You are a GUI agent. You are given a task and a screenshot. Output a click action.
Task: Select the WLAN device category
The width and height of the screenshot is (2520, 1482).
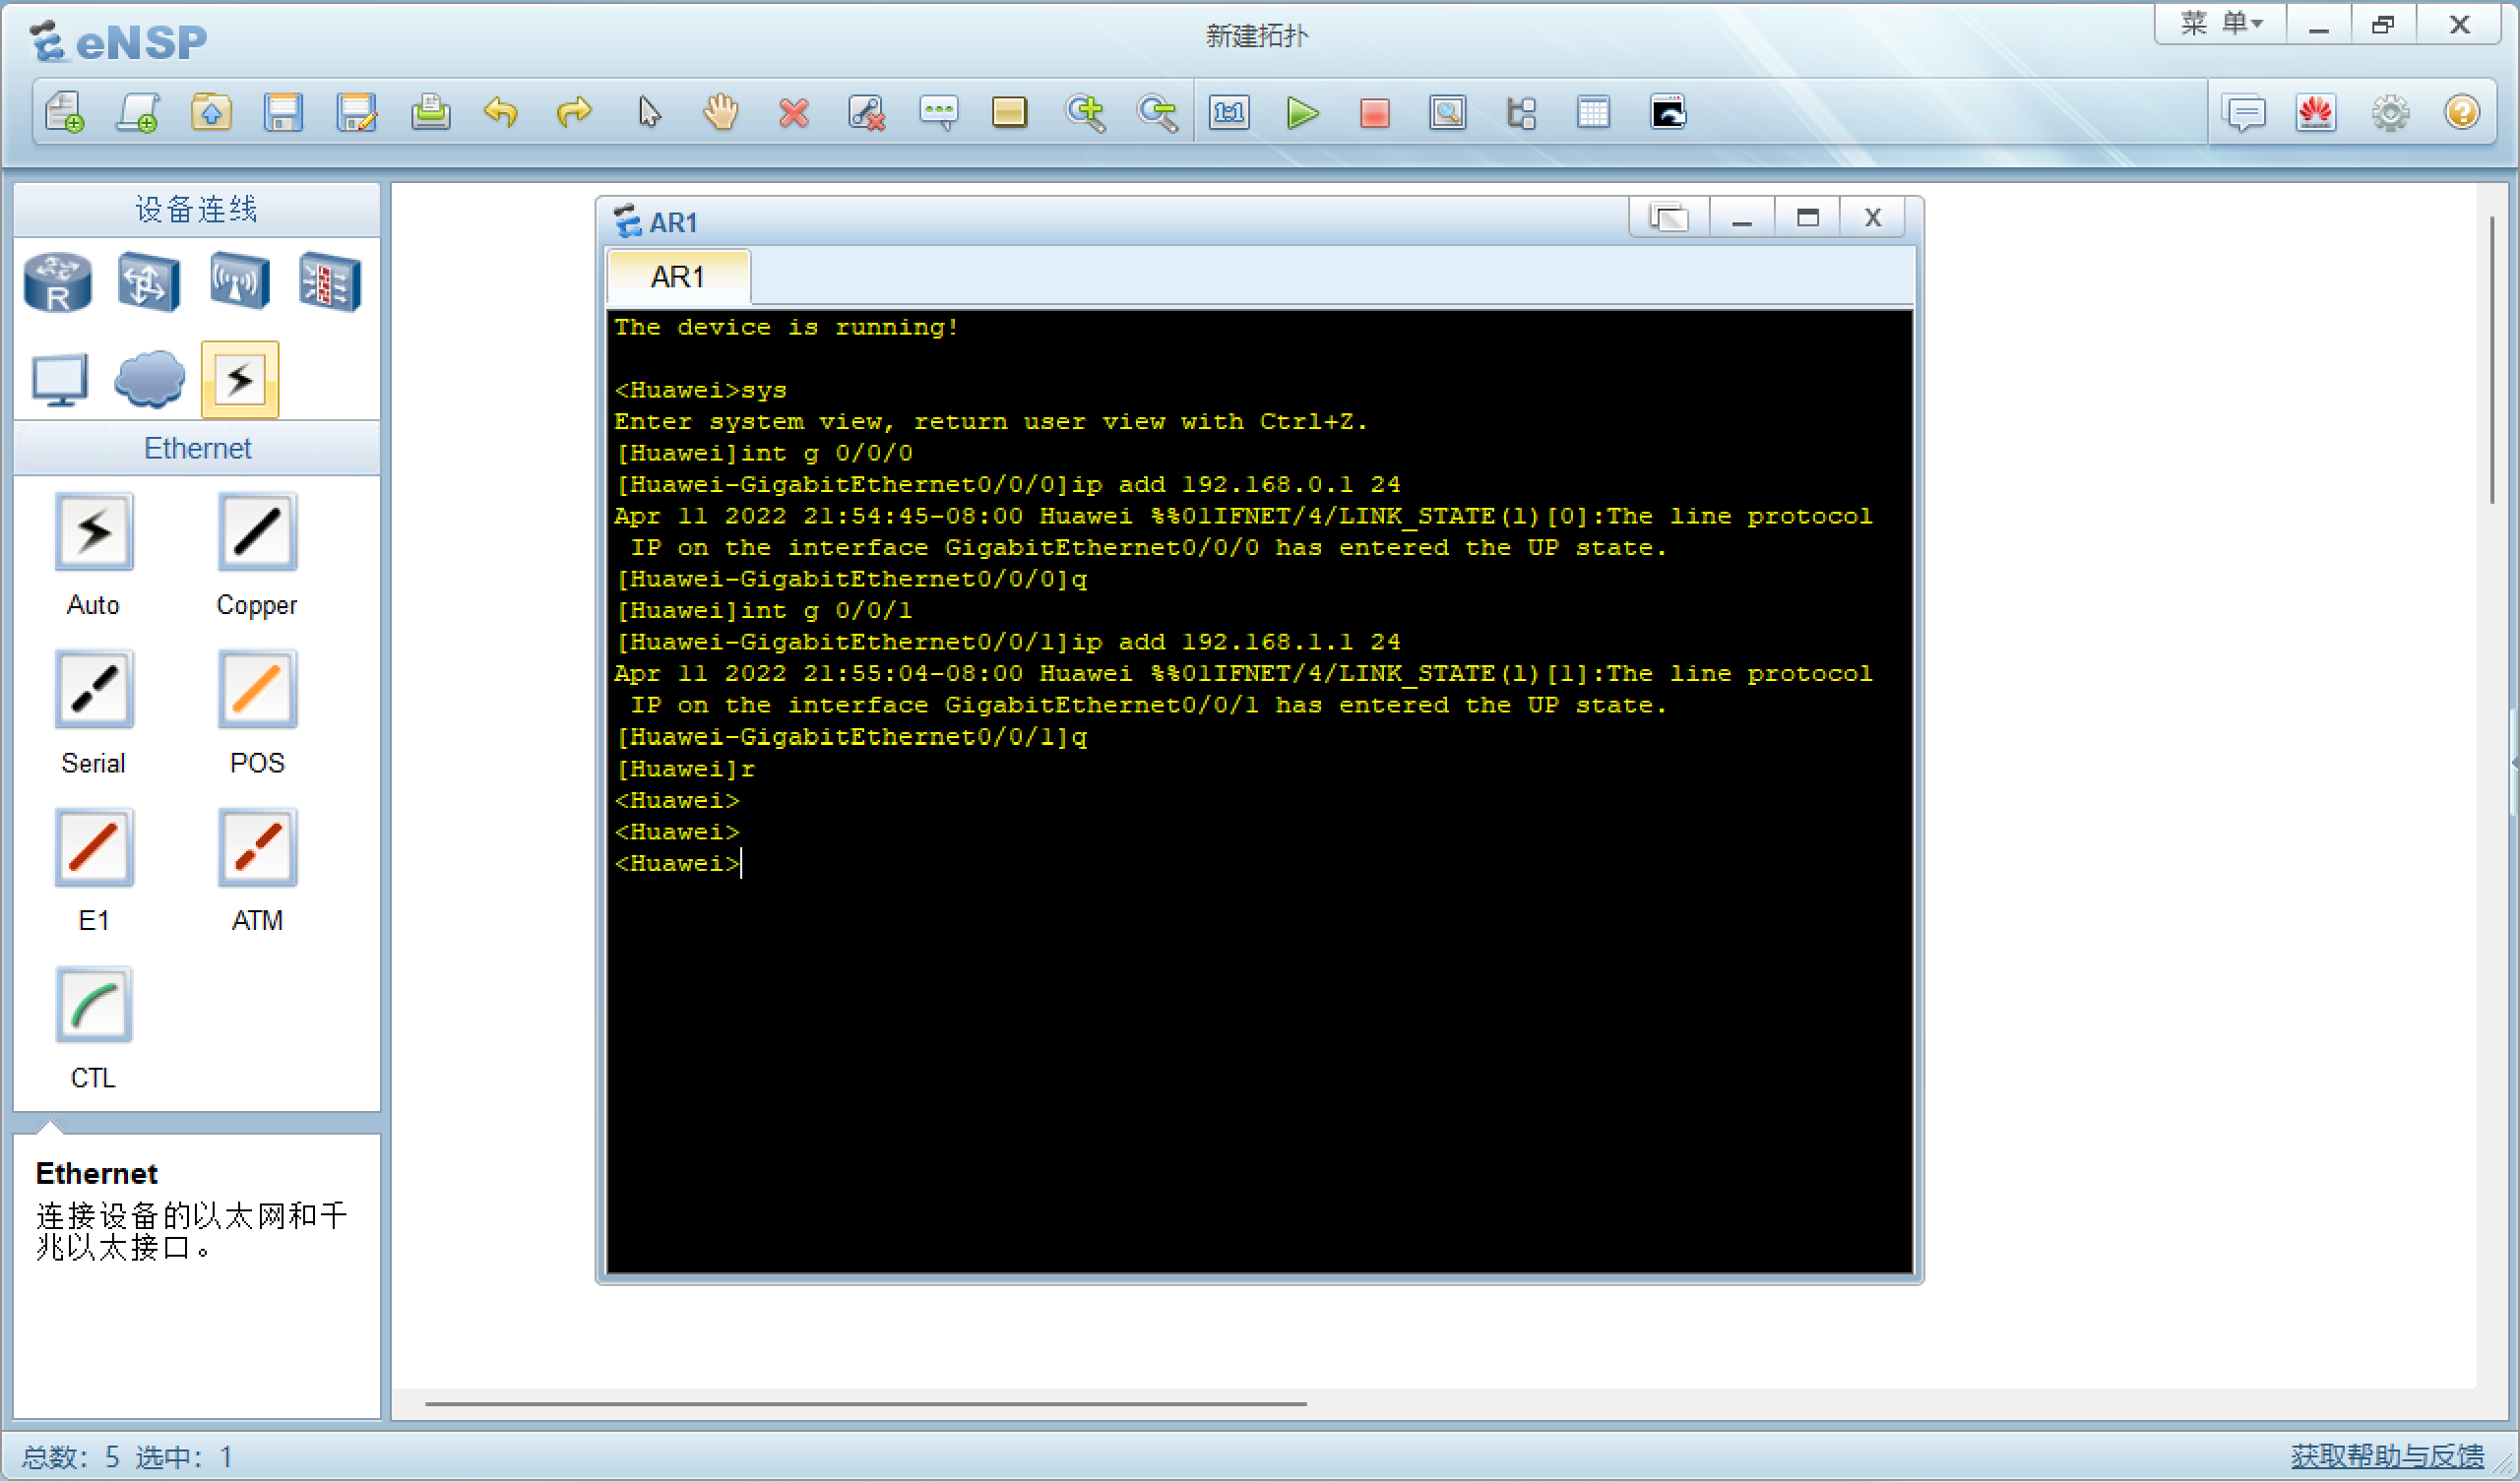coord(239,283)
